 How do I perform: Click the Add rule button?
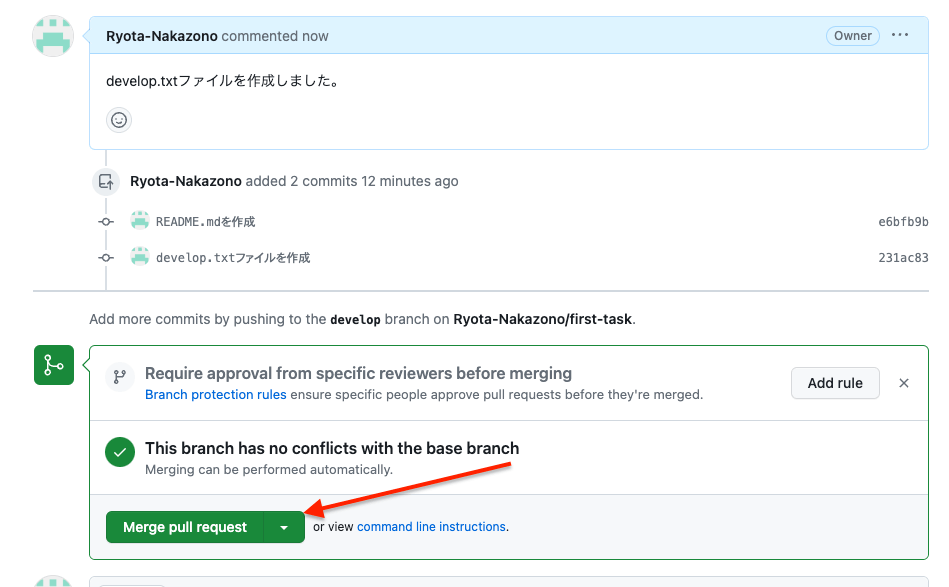click(x=835, y=383)
